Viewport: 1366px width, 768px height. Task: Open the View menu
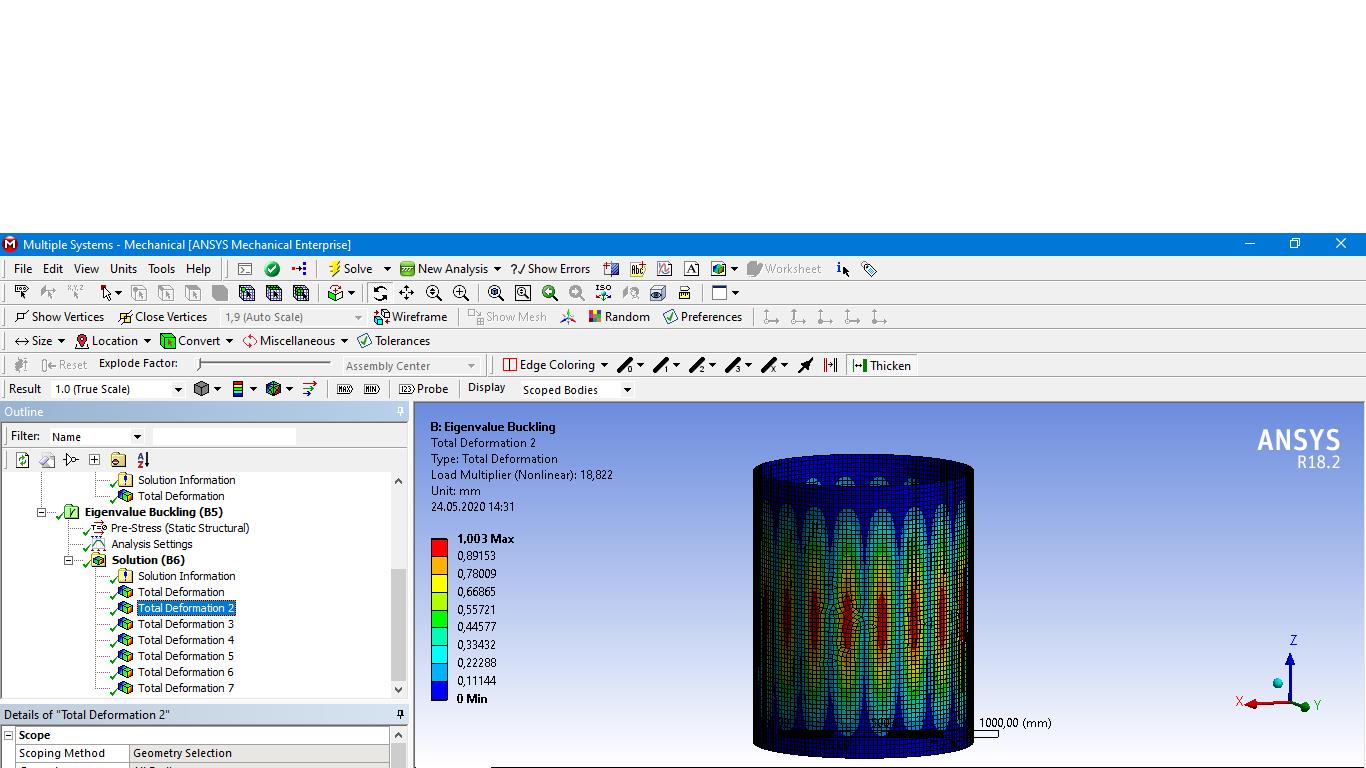coord(86,269)
